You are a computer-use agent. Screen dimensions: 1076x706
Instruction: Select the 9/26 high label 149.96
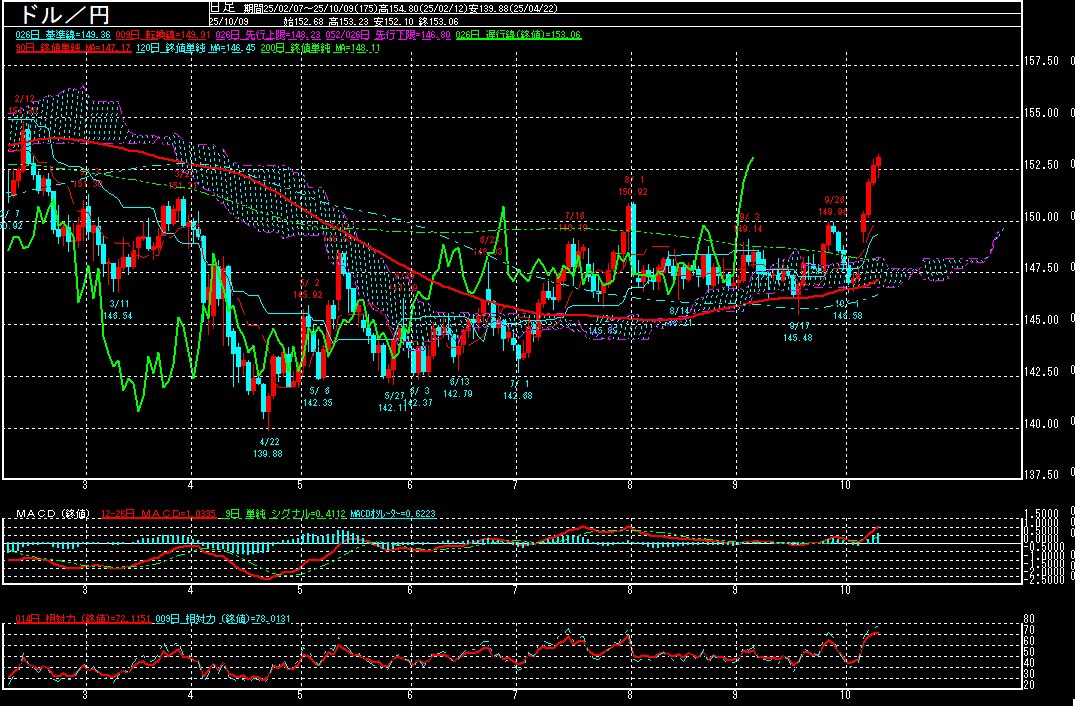coord(835,206)
